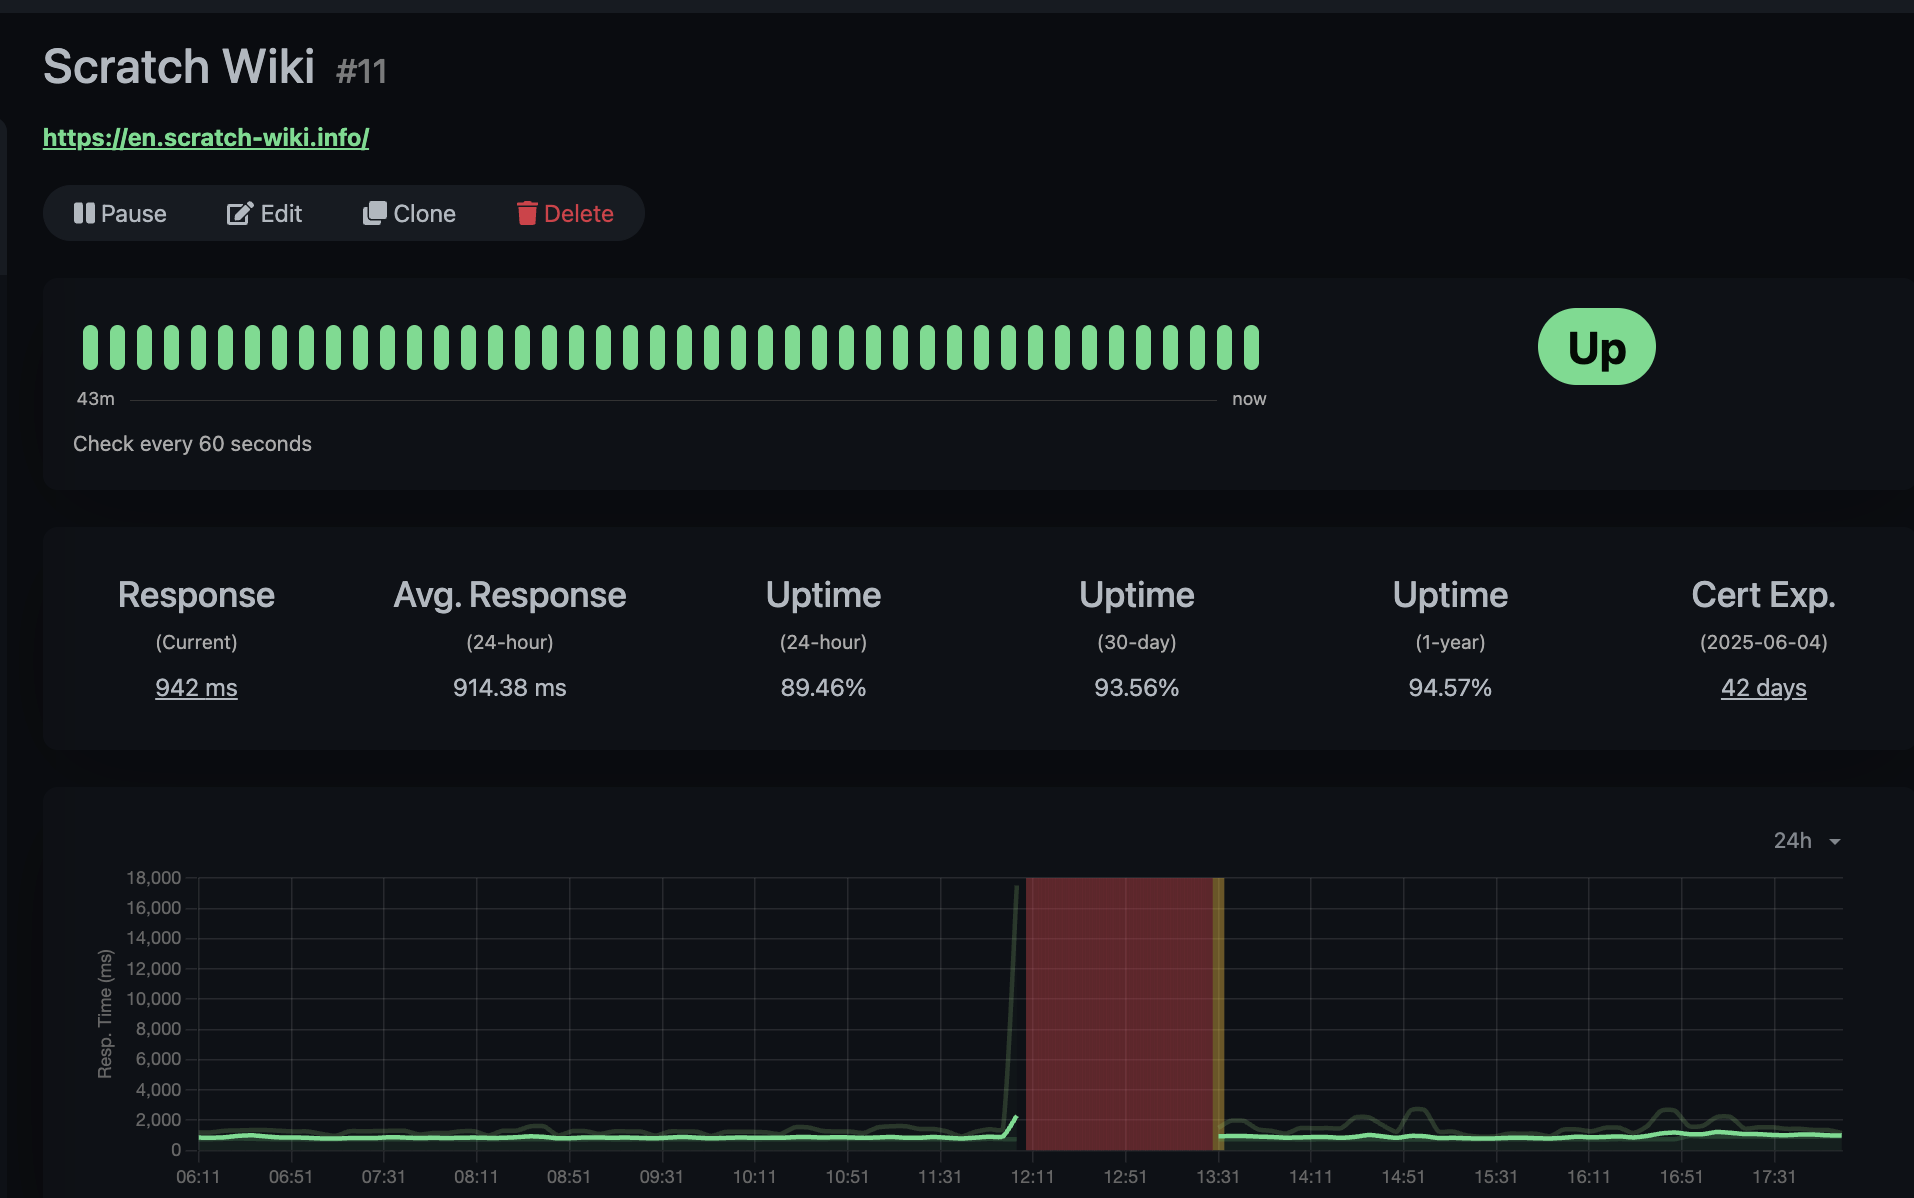Click the 942 ms current response value
Image resolution: width=1914 pixels, height=1198 pixels.
tap(196, 687)
